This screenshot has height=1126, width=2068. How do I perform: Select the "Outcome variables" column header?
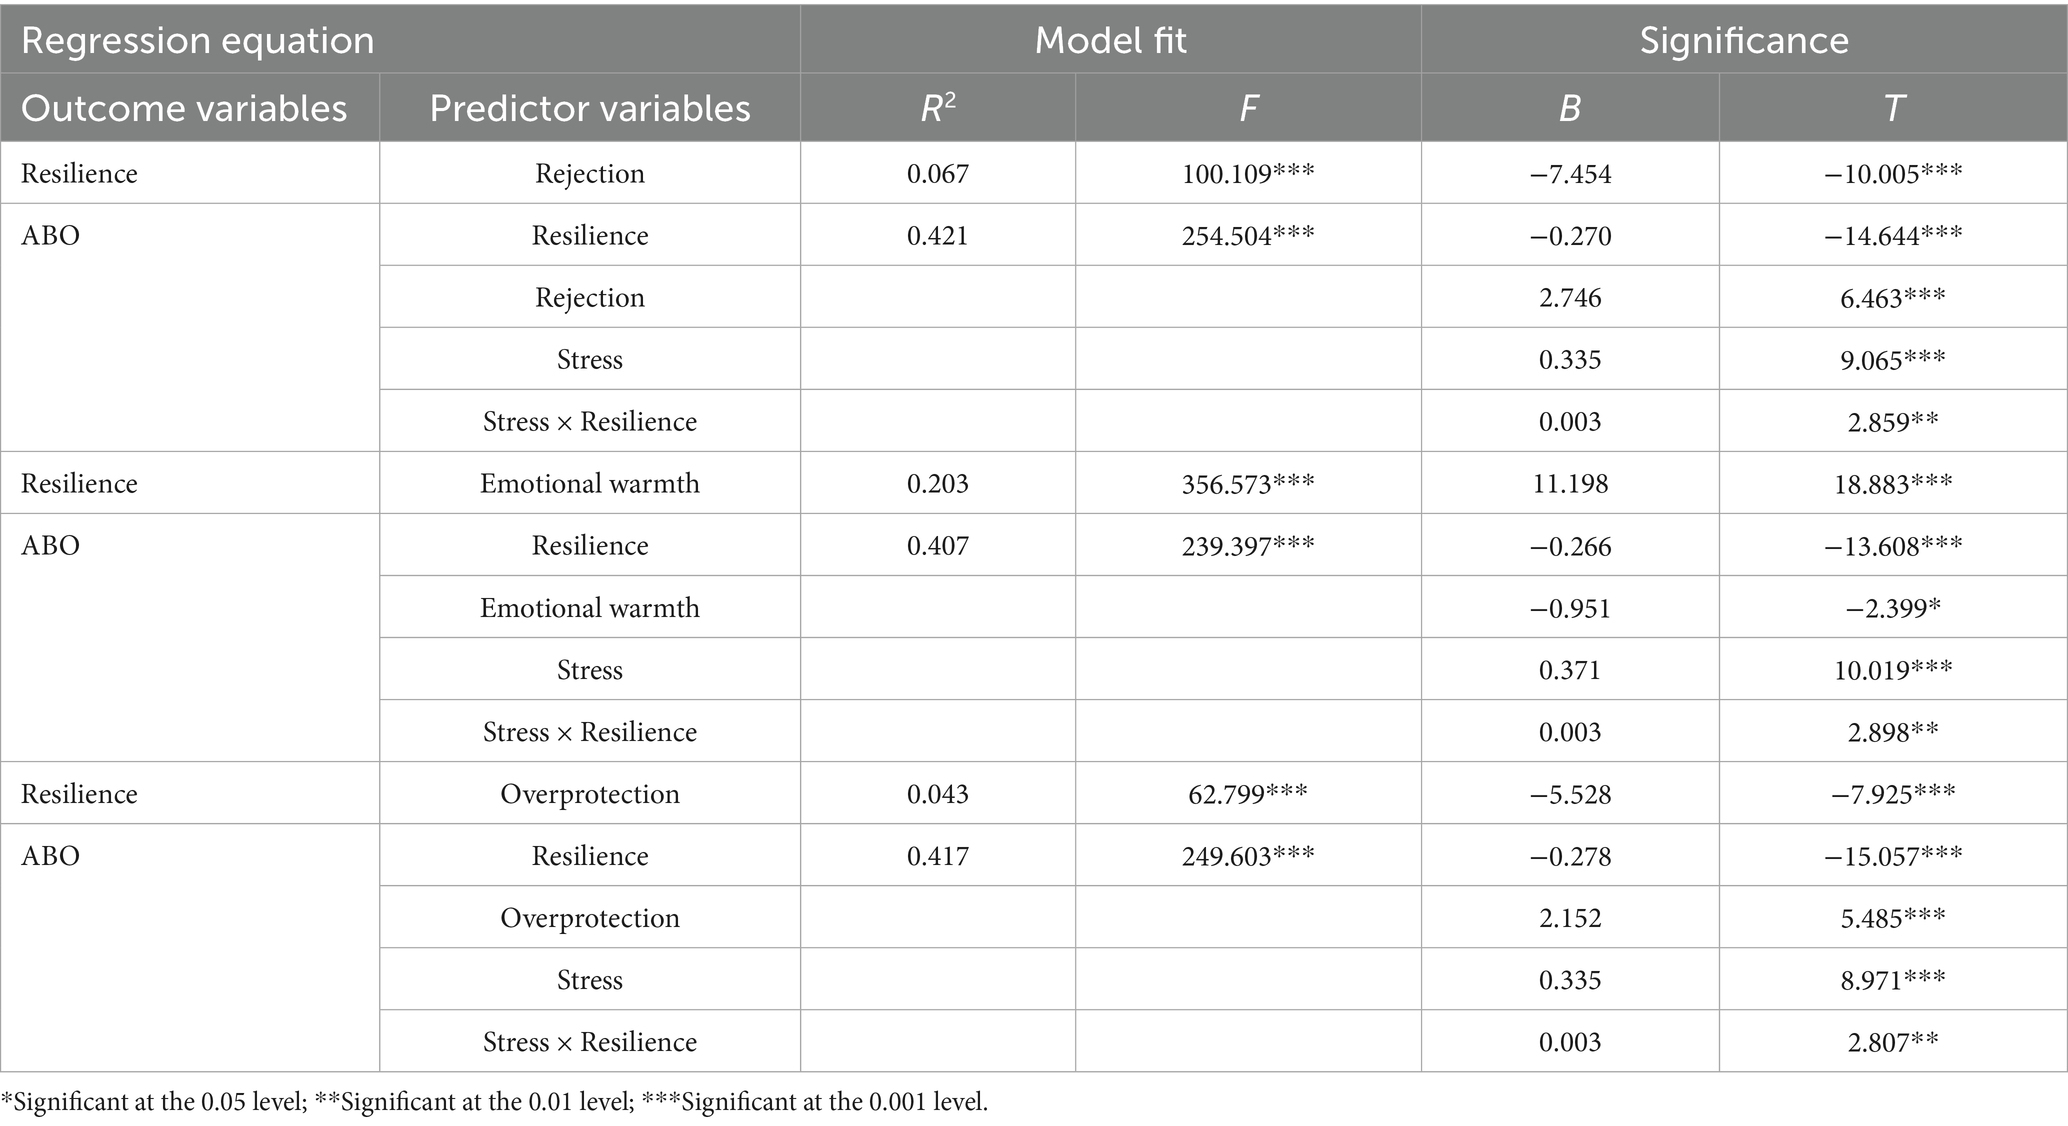point(184,108)
